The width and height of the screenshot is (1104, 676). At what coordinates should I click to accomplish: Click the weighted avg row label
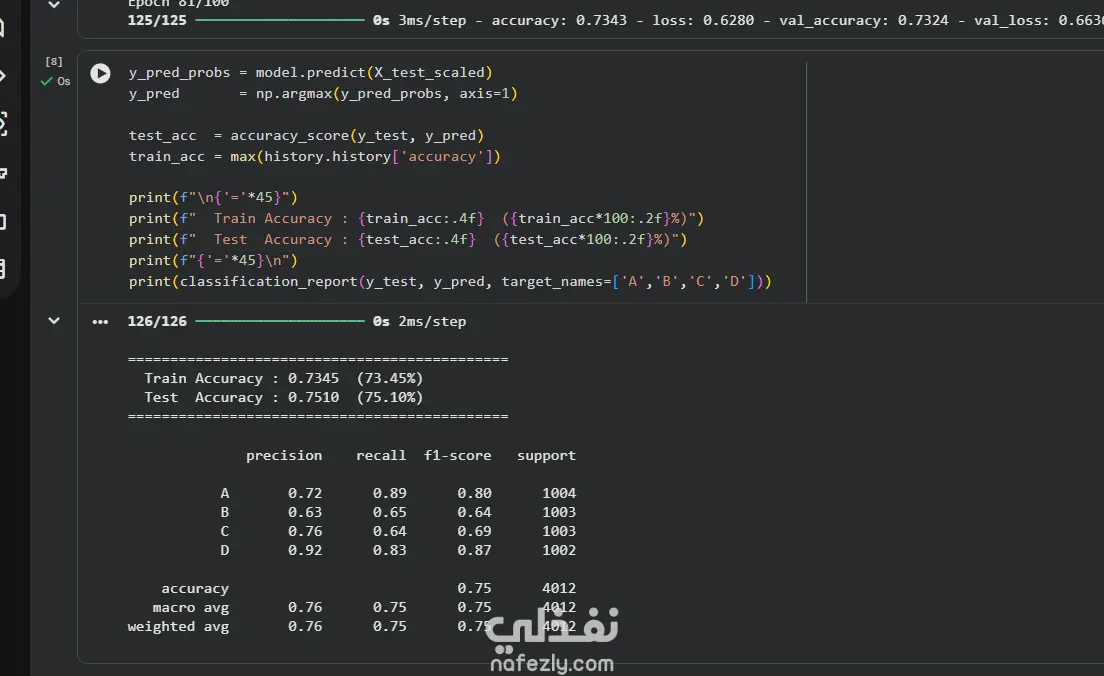[x=178, y=626]
